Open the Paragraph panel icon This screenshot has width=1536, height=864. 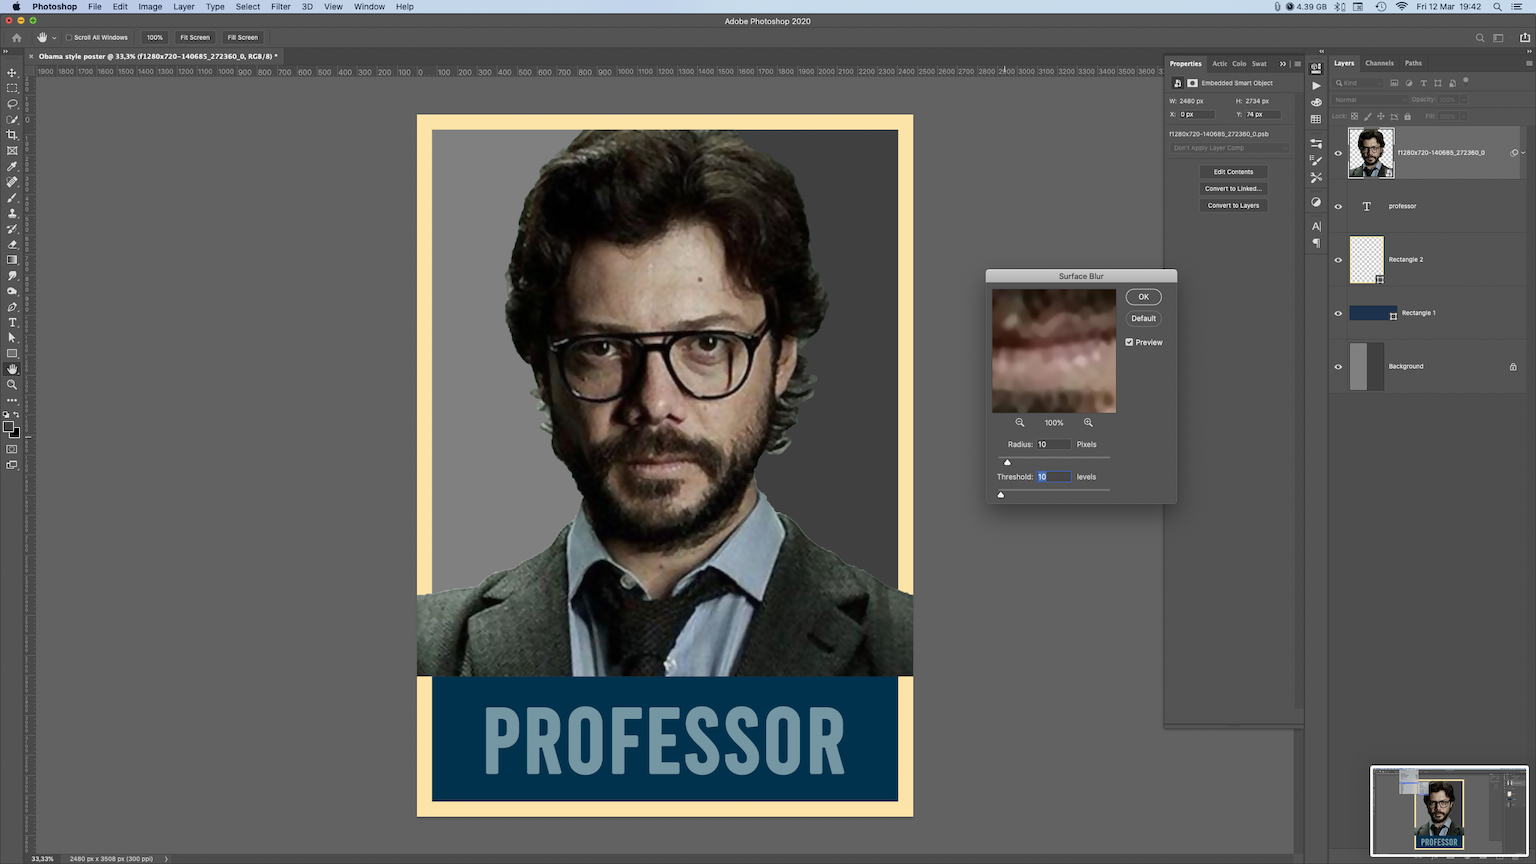tap(1316, 243)
